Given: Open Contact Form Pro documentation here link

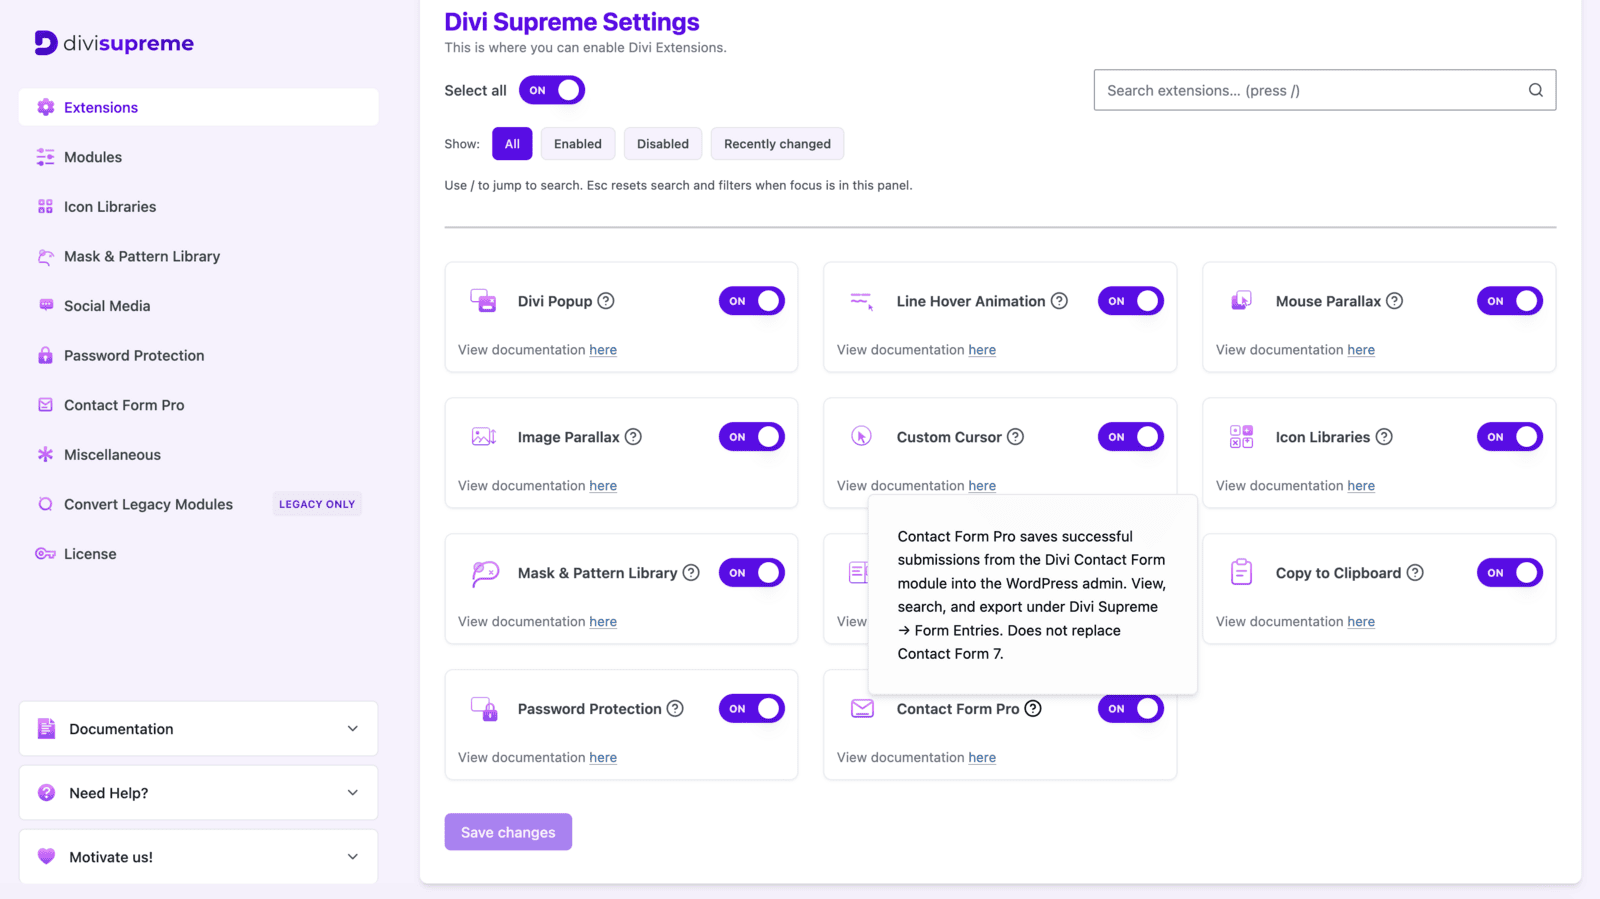Looking at the screenshot, I should (982, 758).
